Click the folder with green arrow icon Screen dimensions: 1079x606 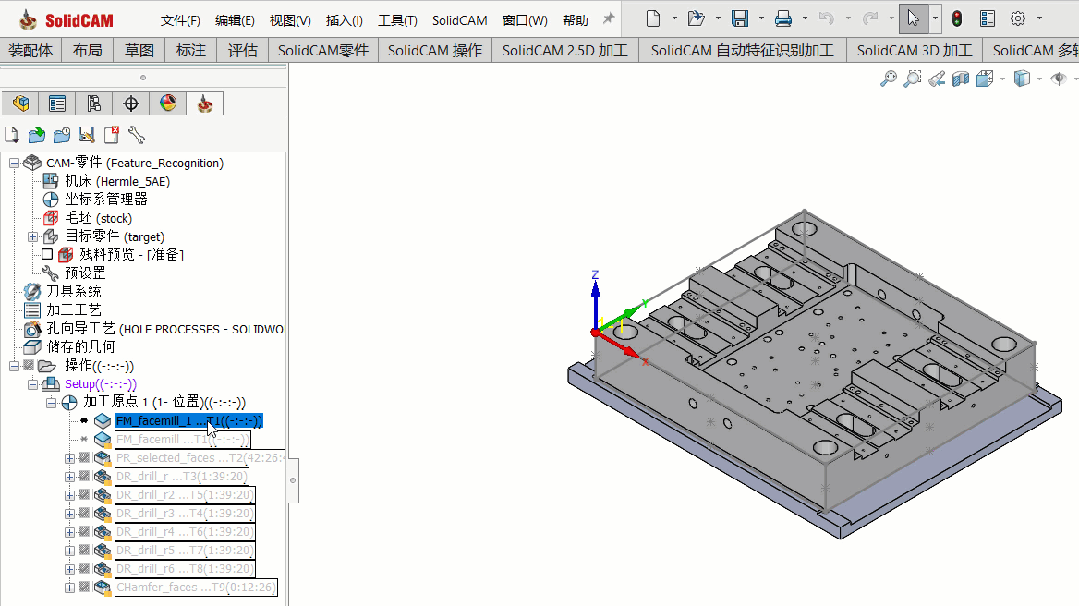tap(36, 135)
